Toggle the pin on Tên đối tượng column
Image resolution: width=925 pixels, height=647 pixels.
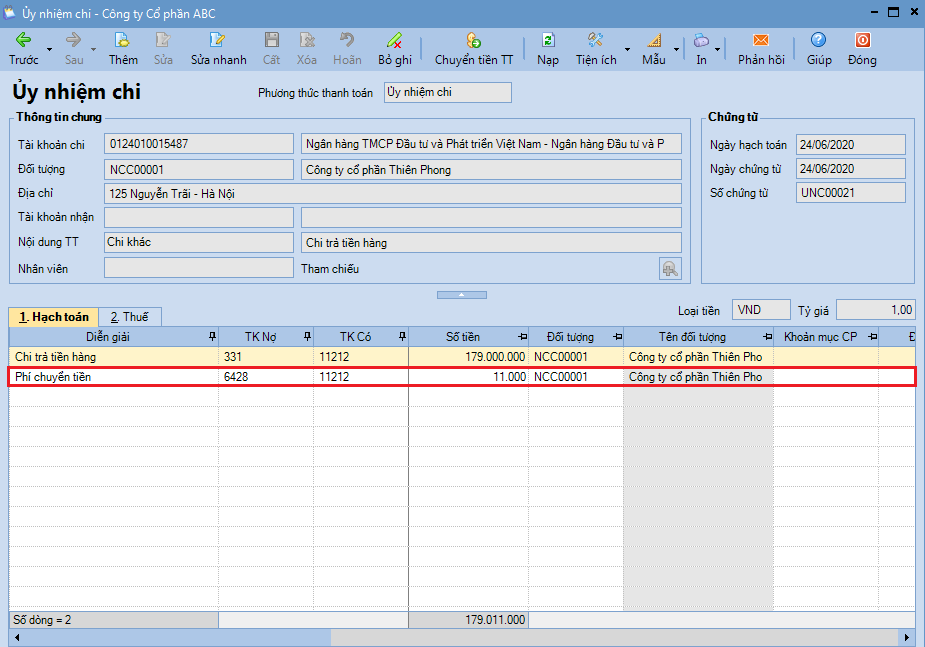(767, 337)
